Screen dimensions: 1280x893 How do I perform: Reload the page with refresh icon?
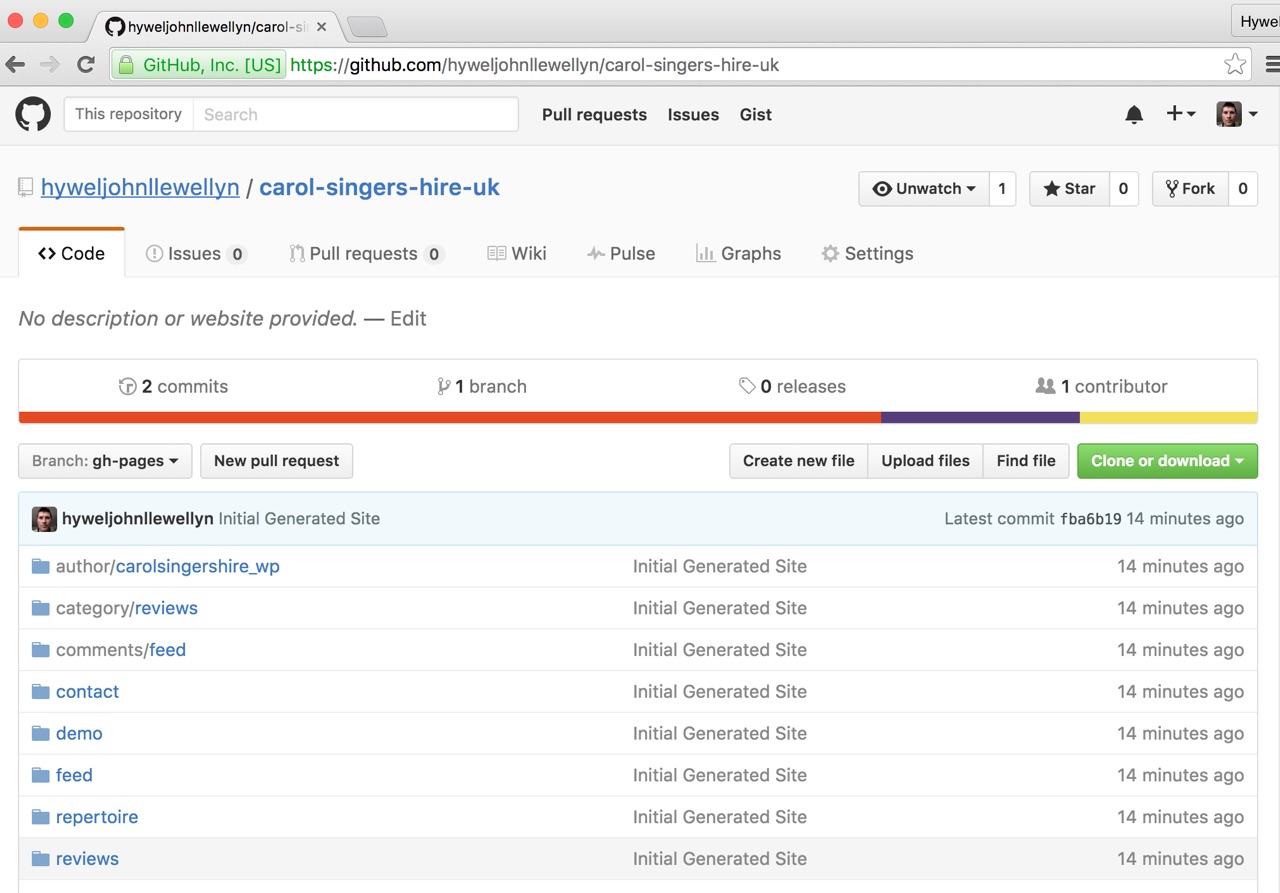(x=86, y=65)
